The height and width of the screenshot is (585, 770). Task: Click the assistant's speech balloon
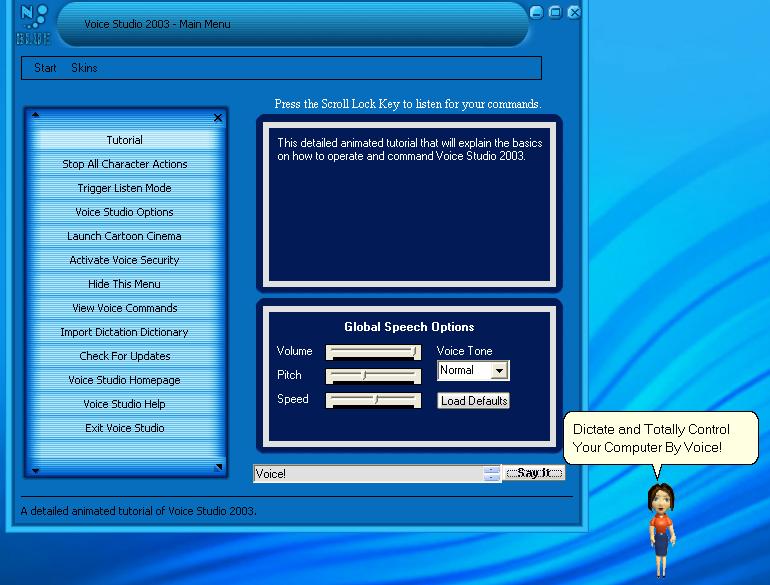(x=660, y=438)
